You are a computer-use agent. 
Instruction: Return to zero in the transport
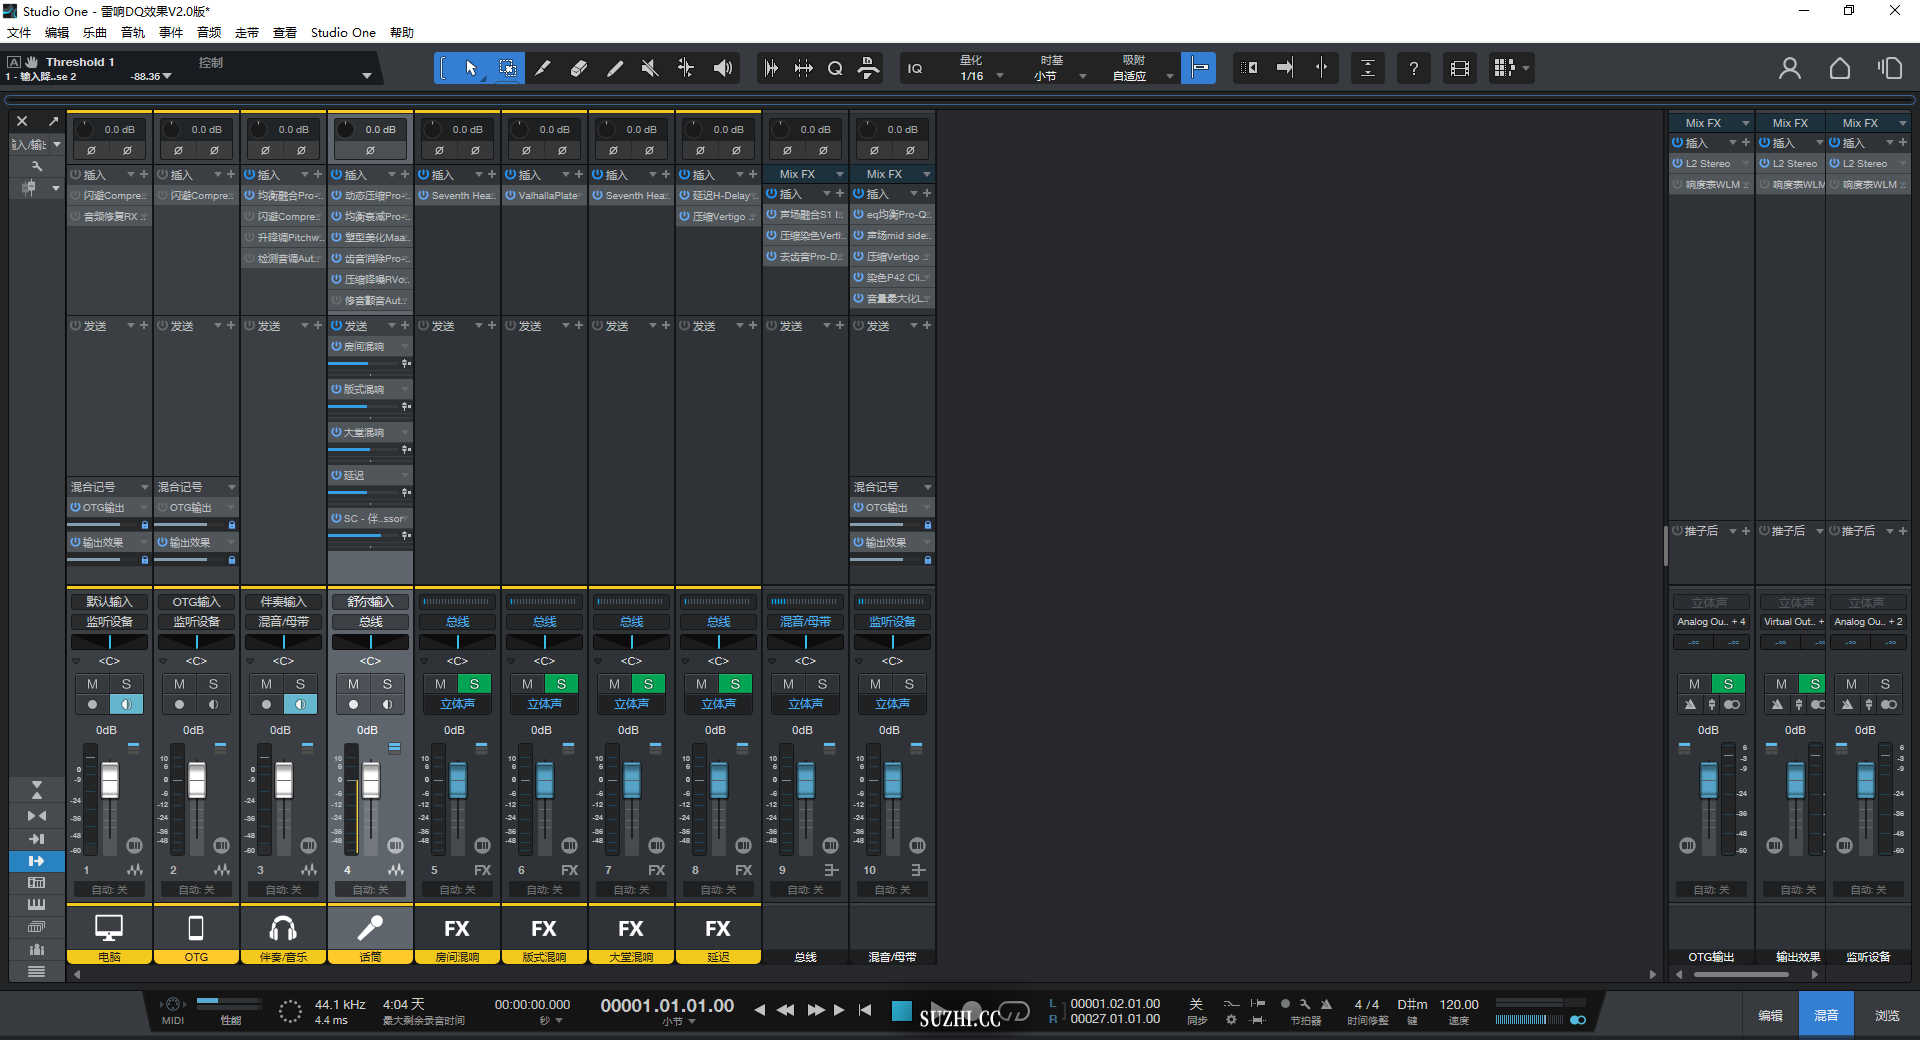[x=865, y=1010]
